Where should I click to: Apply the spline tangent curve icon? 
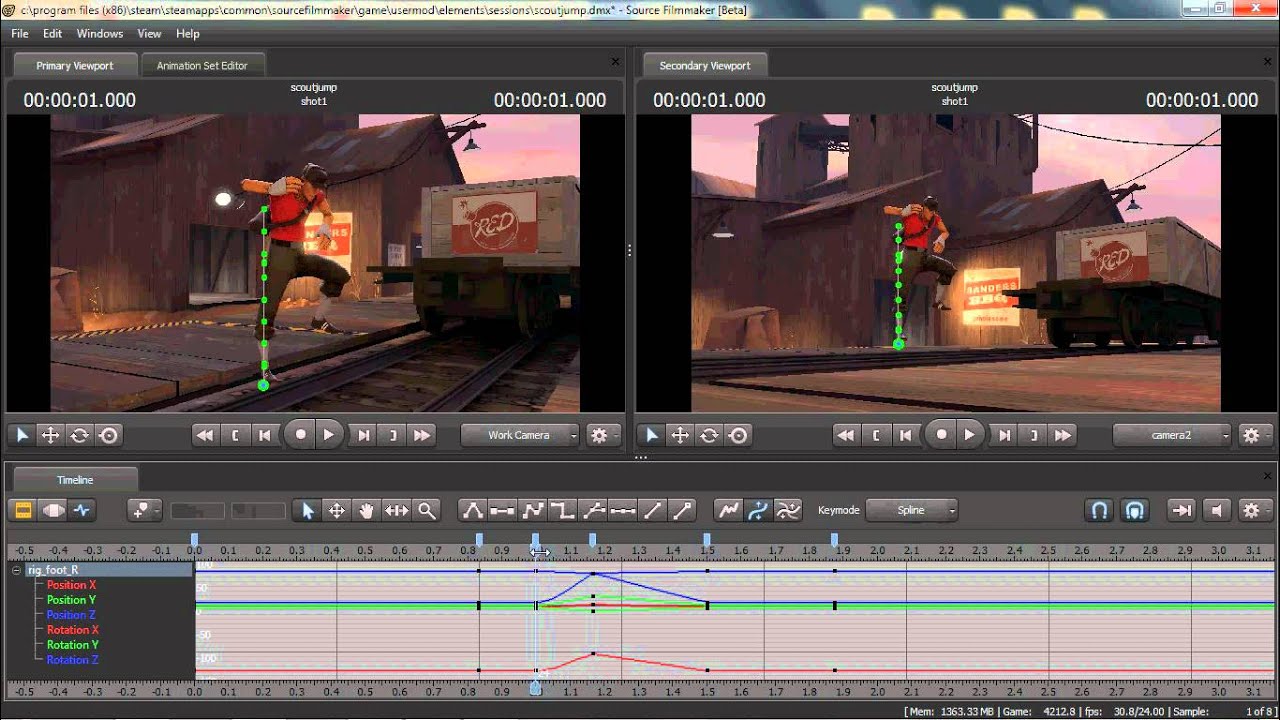[473, 510]
